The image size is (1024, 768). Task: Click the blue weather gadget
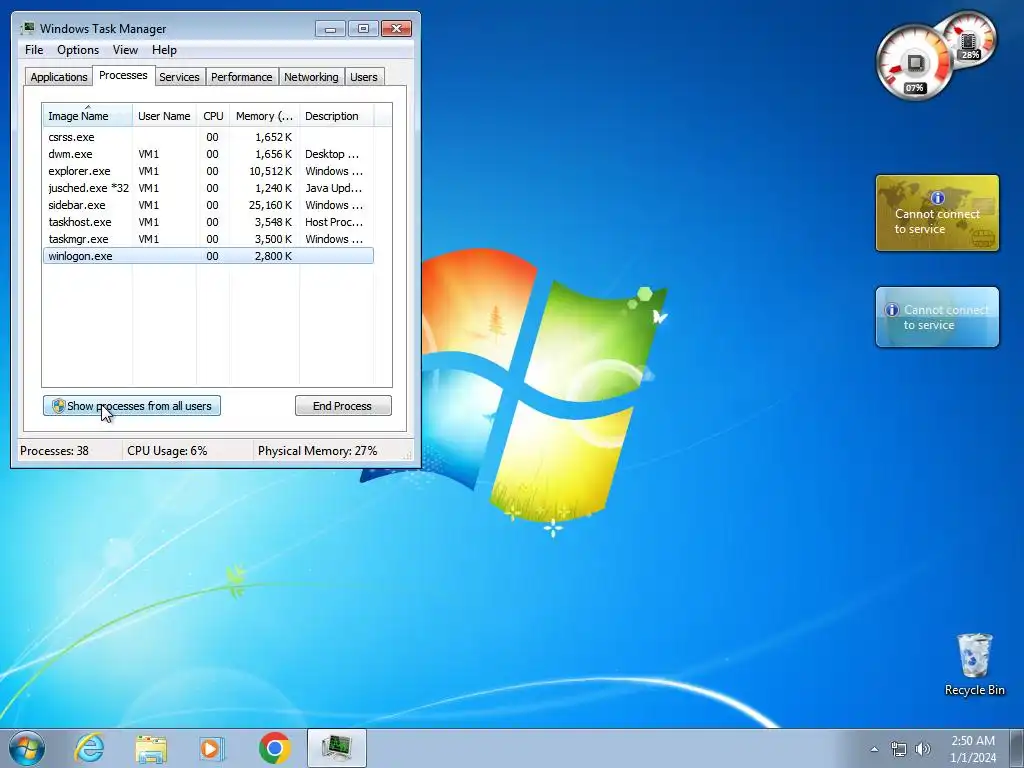click(937, 317)
